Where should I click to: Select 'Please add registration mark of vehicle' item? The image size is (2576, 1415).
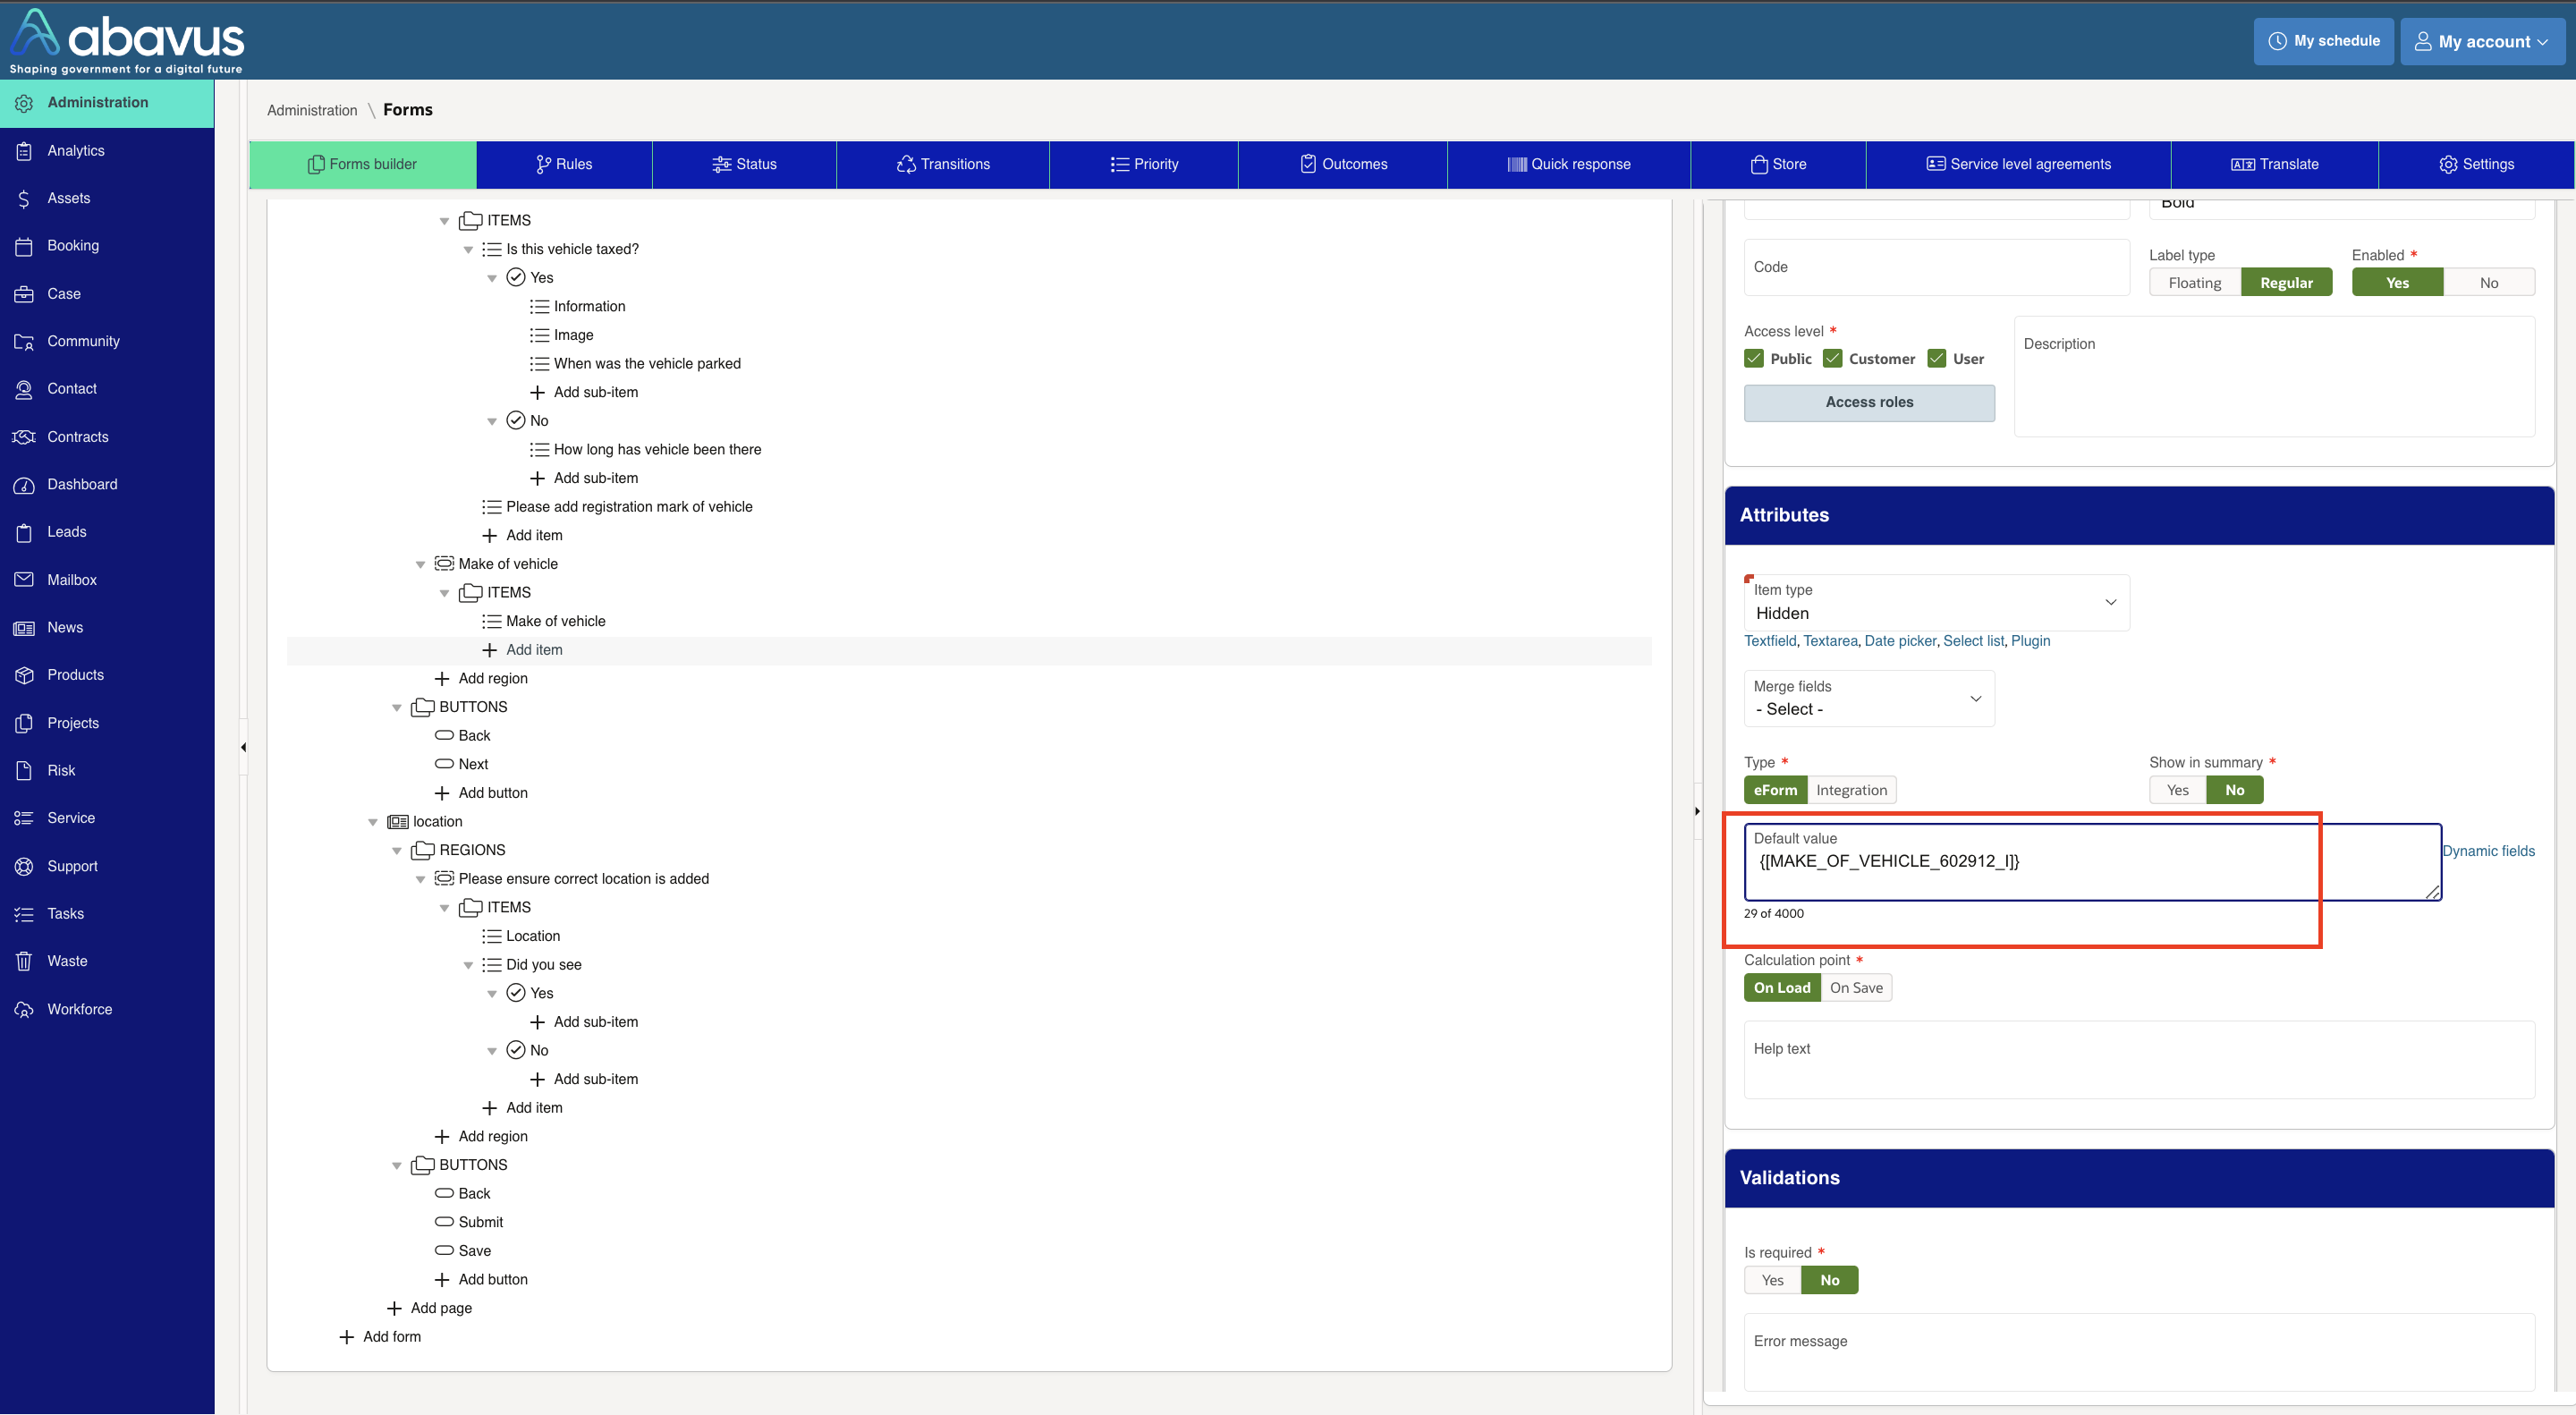pos(629,507)
